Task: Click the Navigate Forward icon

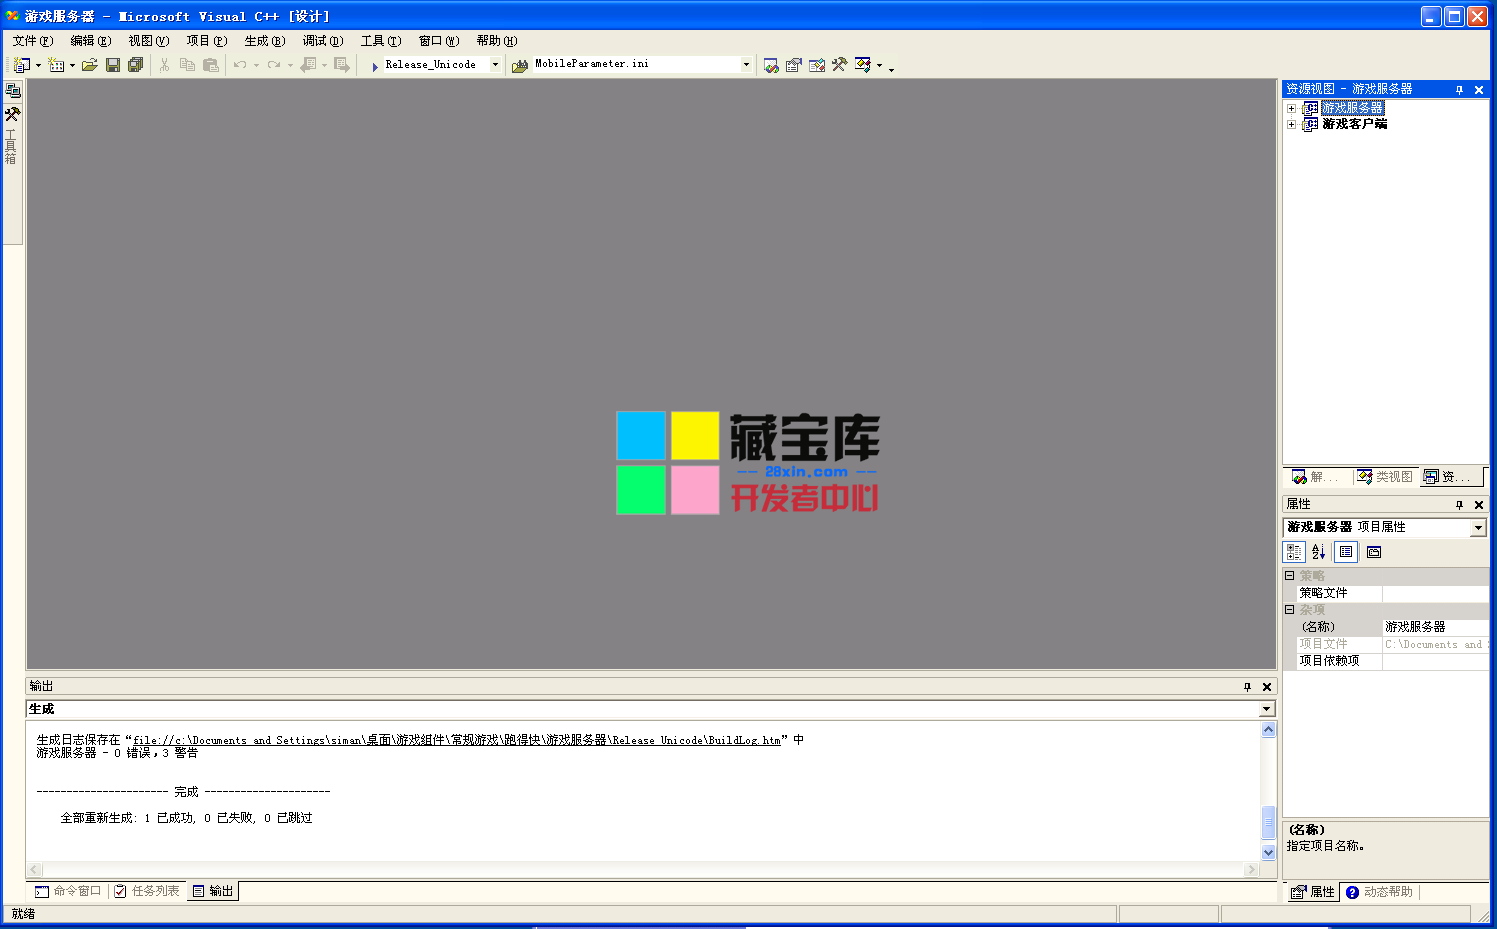Action: [x=342, y=65]
